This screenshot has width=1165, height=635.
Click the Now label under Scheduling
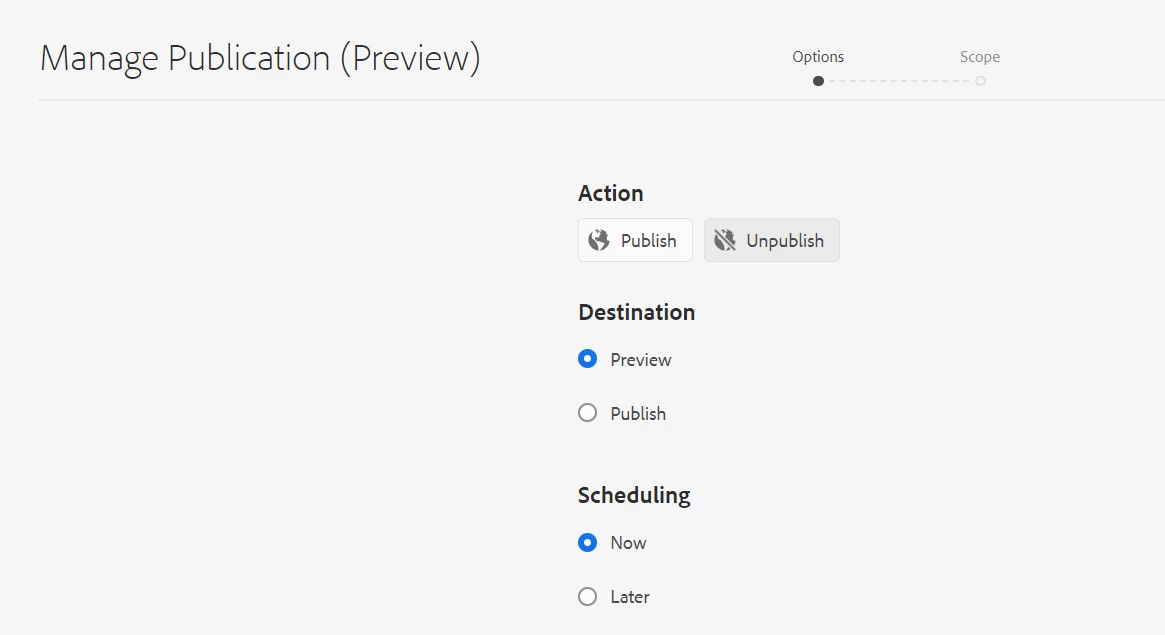tap(628, 543)
